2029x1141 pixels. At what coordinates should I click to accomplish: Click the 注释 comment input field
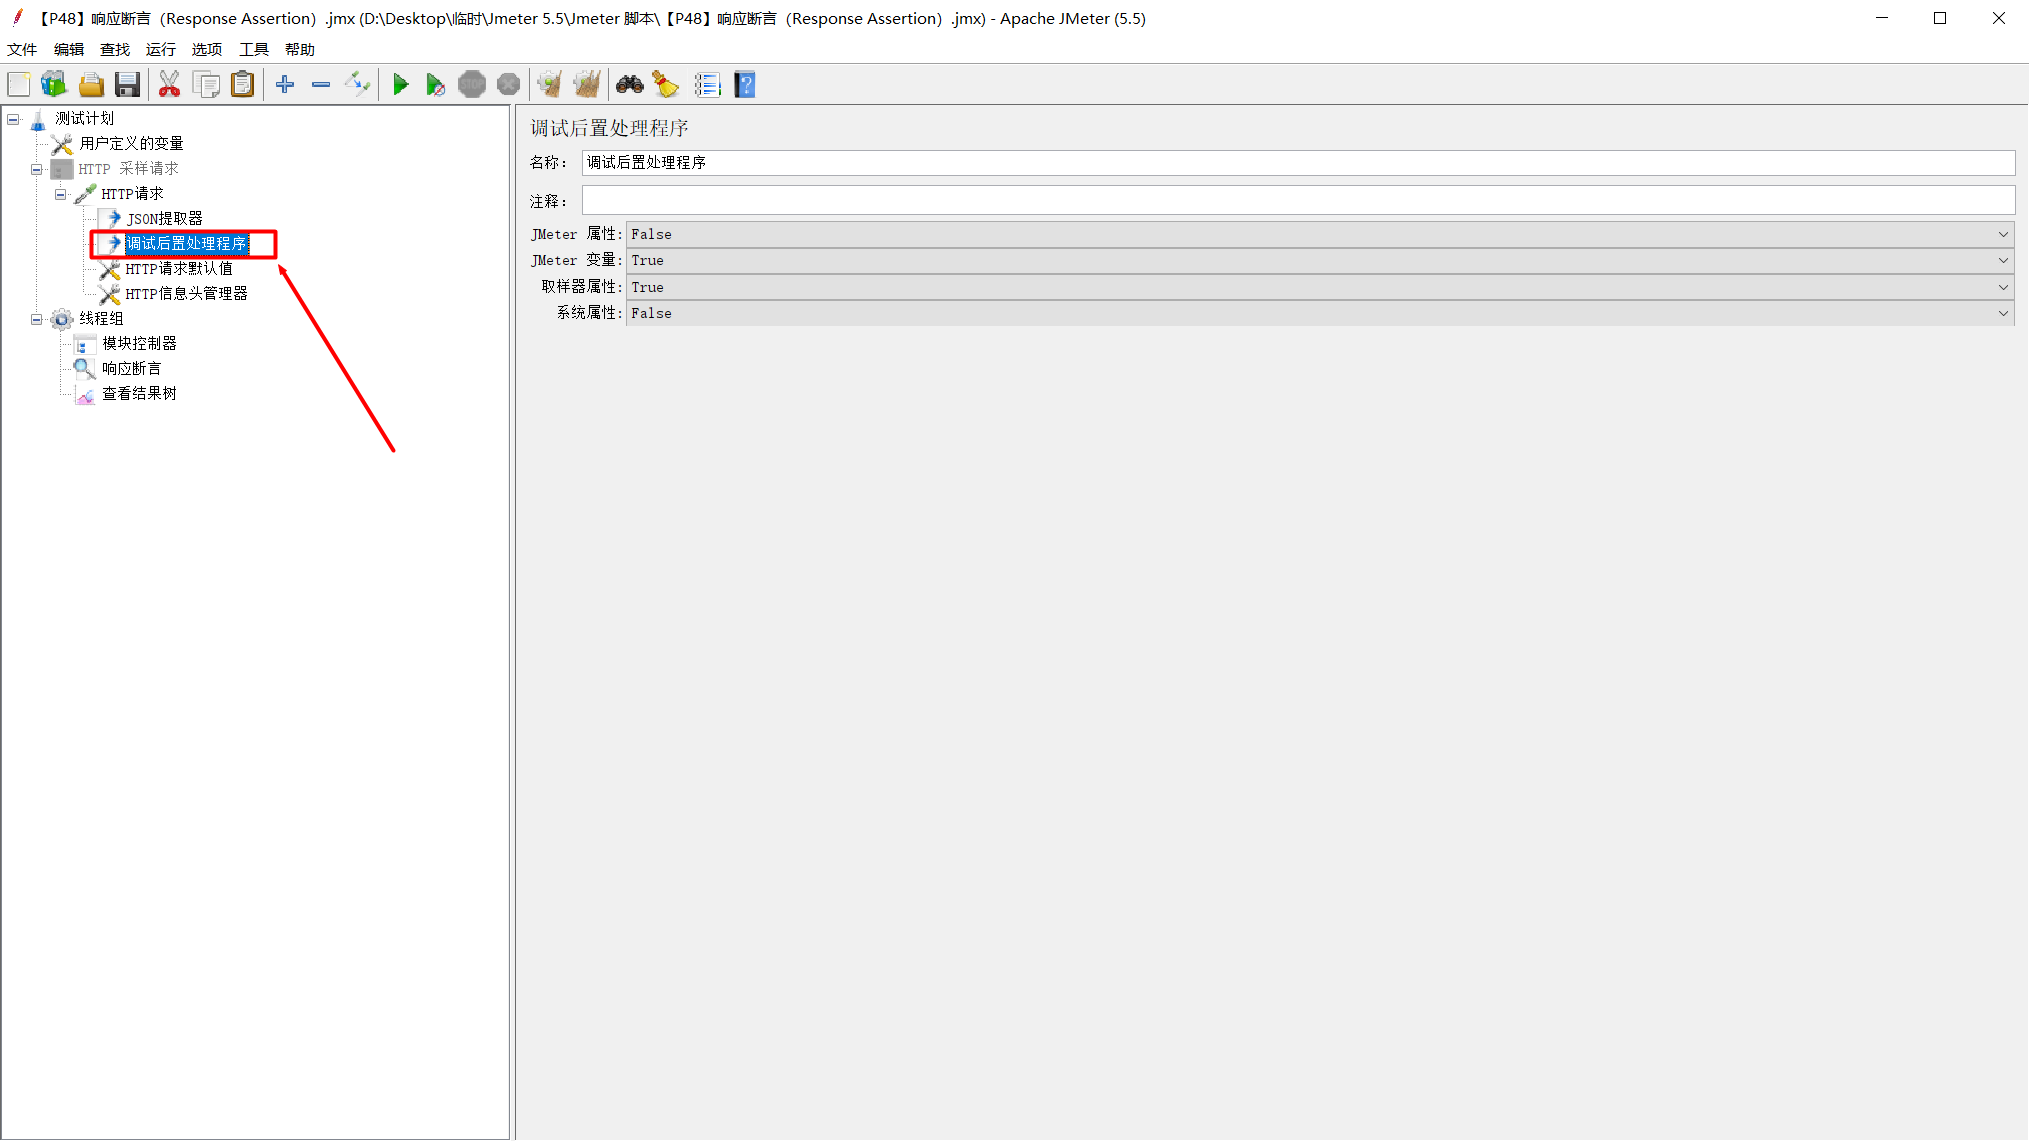(x=1297, y=201)
